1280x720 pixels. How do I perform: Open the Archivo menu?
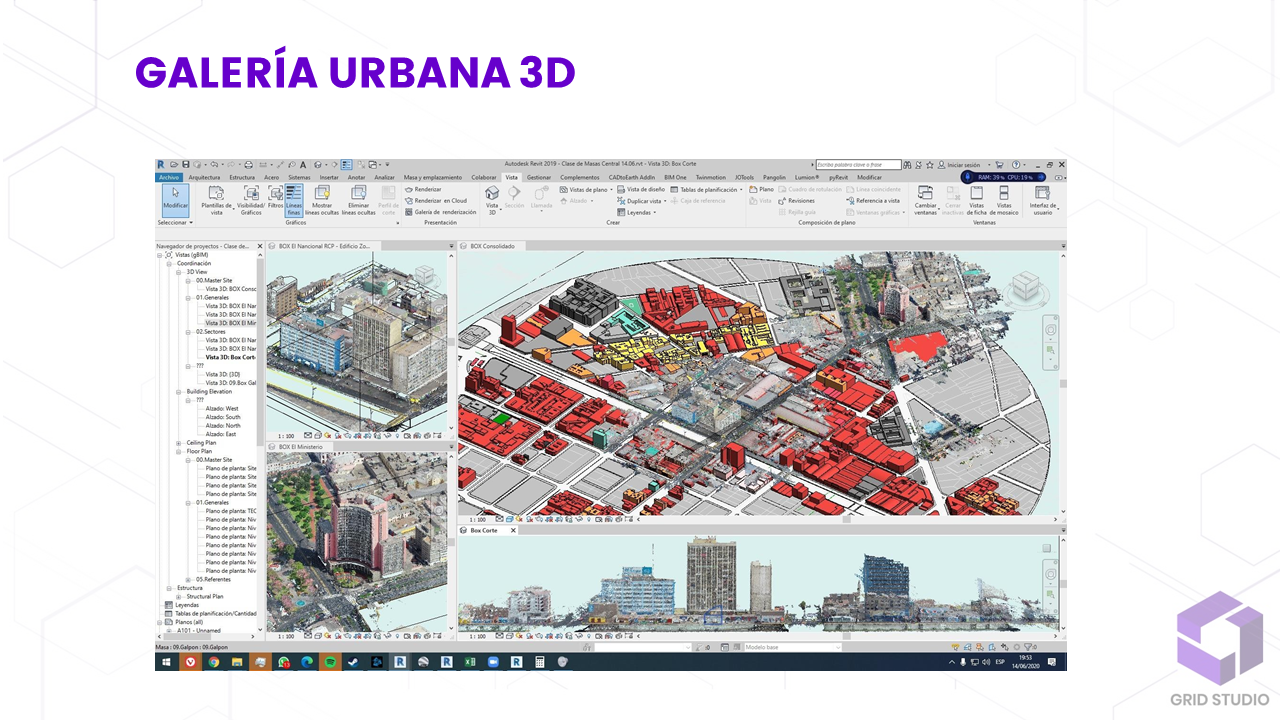coord(168,177)
